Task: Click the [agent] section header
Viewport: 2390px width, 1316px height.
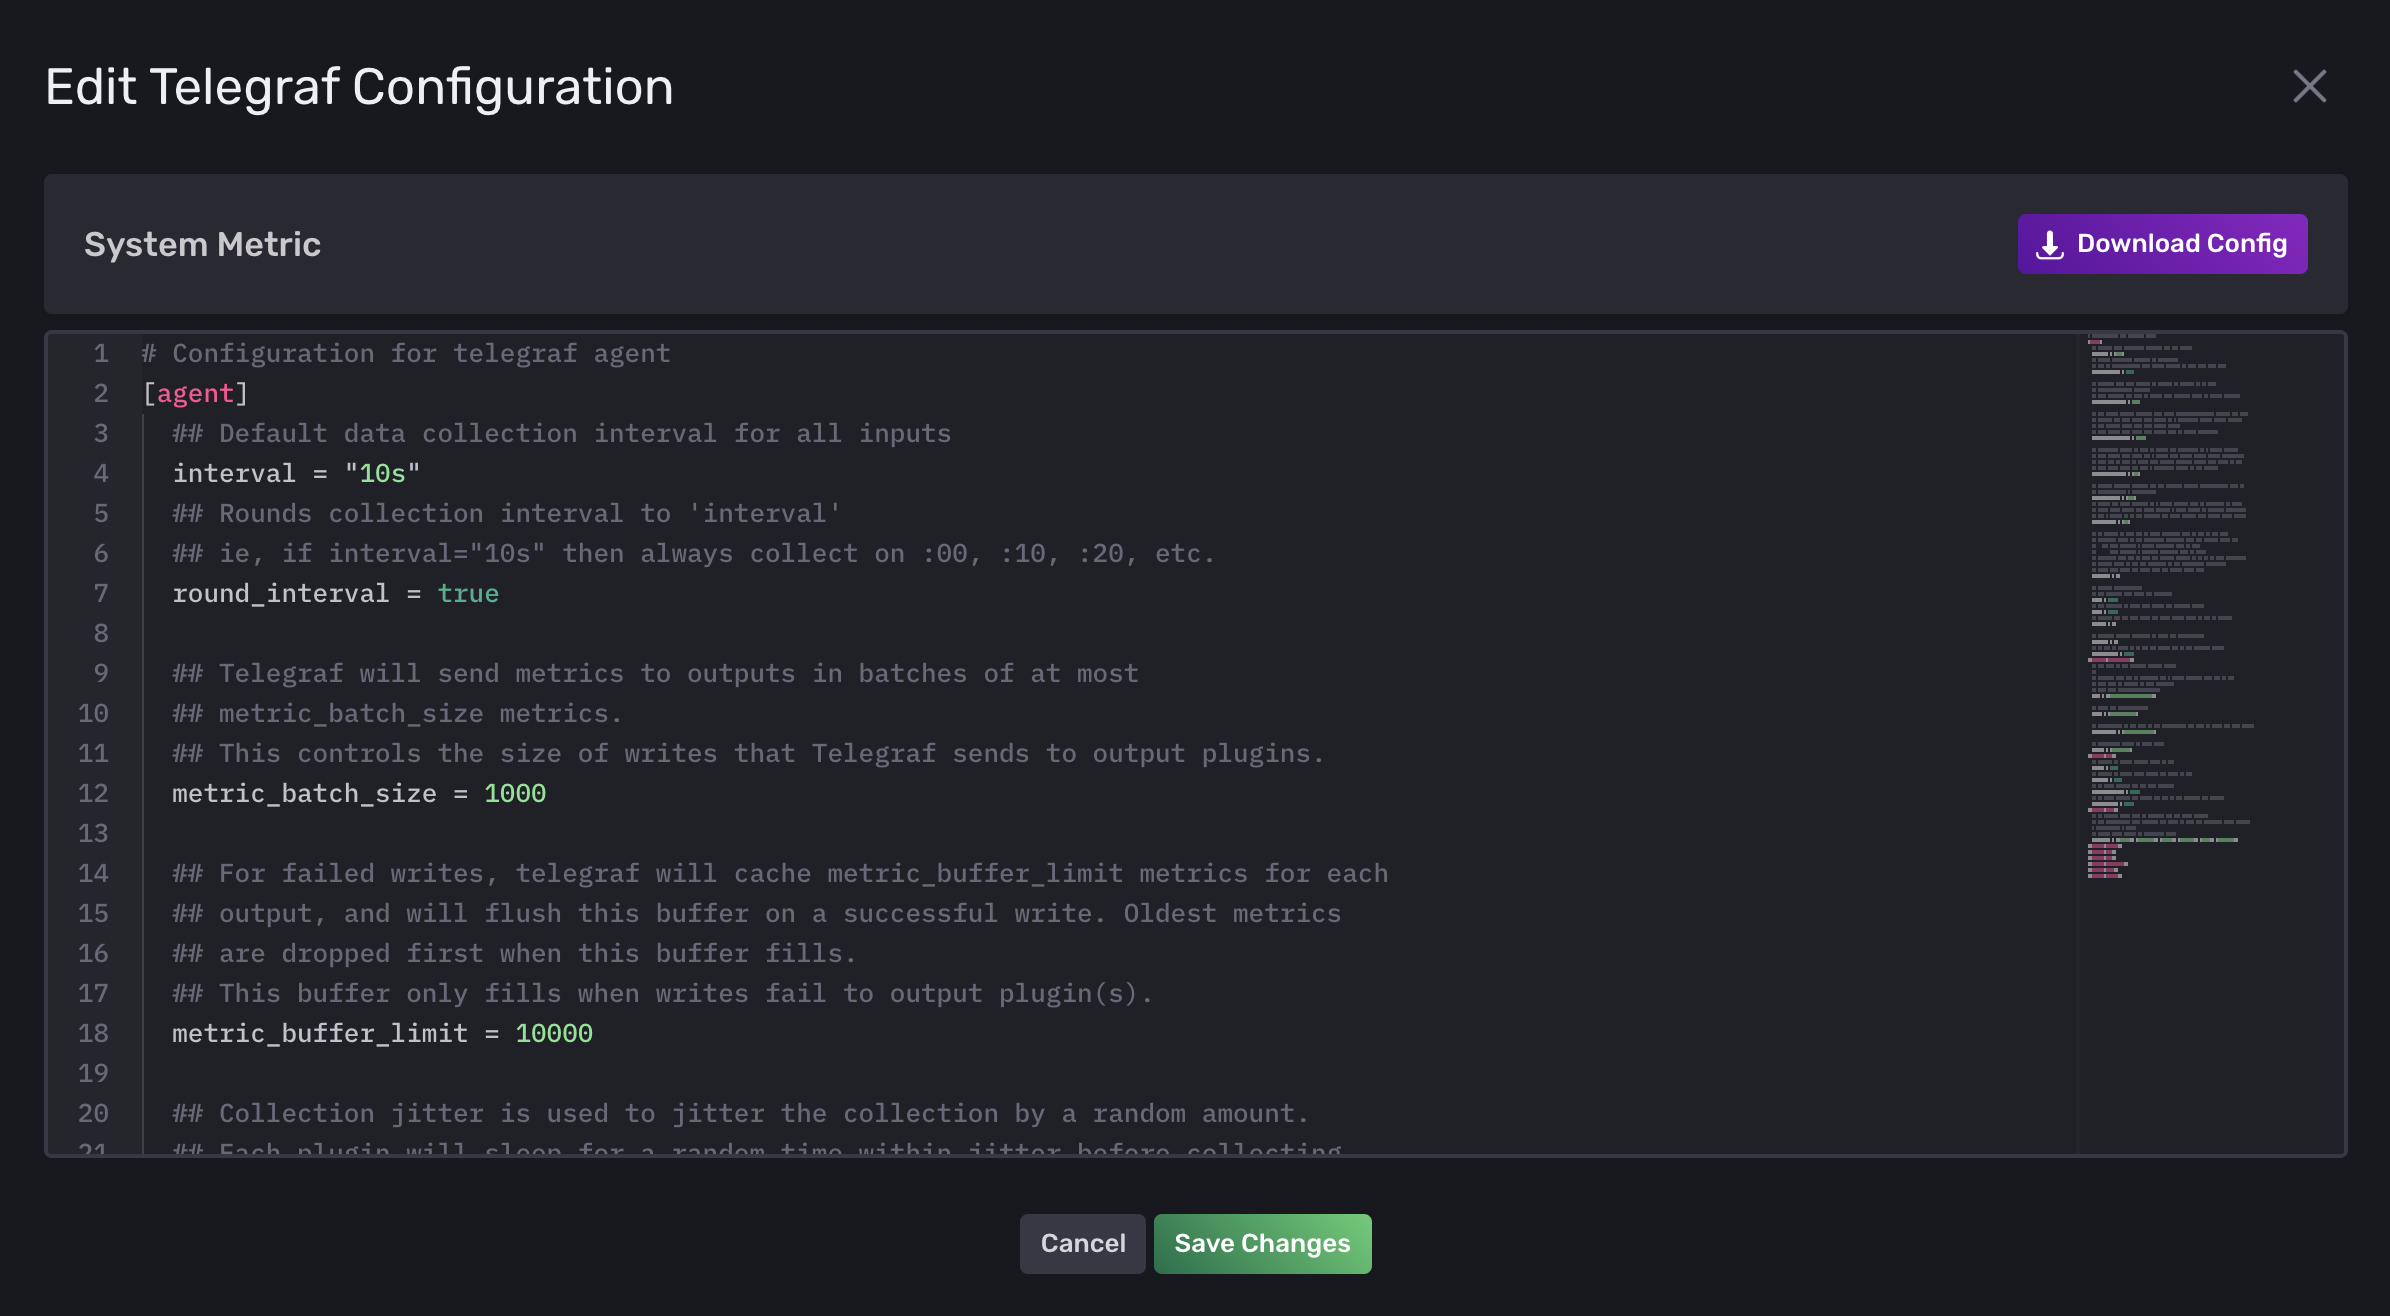Action: [x=195, y=393]
